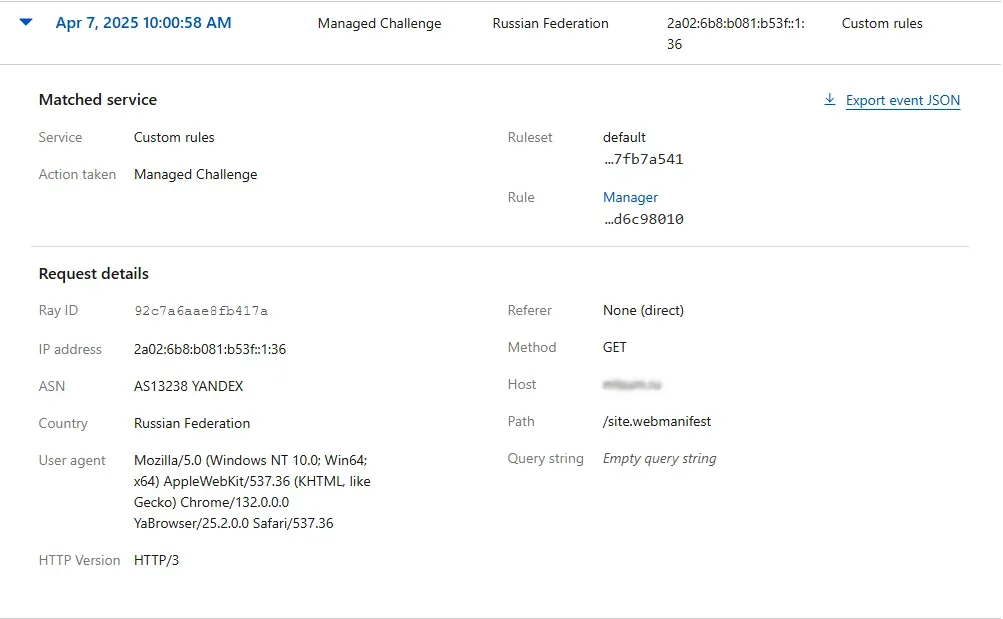Viewport: 1003px width, 619px height.
Task: Select the rule ID ending d6c98010
Action: tap(643, 219)
